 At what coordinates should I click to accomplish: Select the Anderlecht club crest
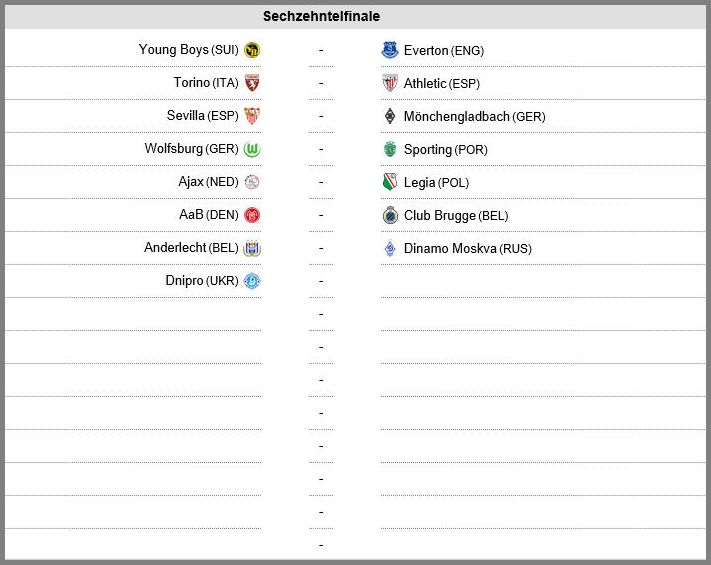coord(252,248)
